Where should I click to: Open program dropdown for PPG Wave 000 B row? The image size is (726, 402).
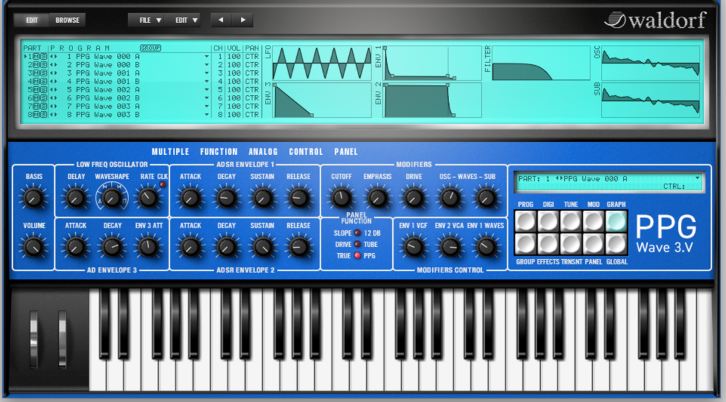(207, 65)
